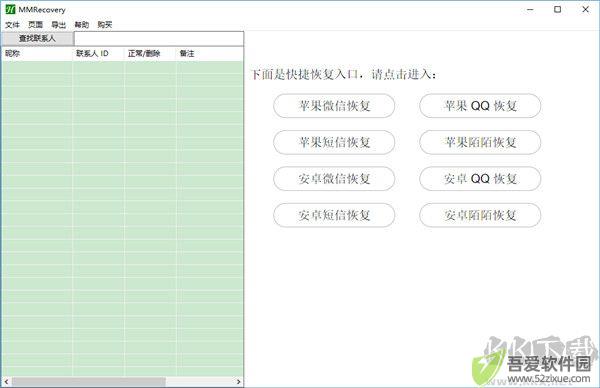600x388 pixels.
Task: Click the 查找联系人 button
Action: [x=37, y=39]
